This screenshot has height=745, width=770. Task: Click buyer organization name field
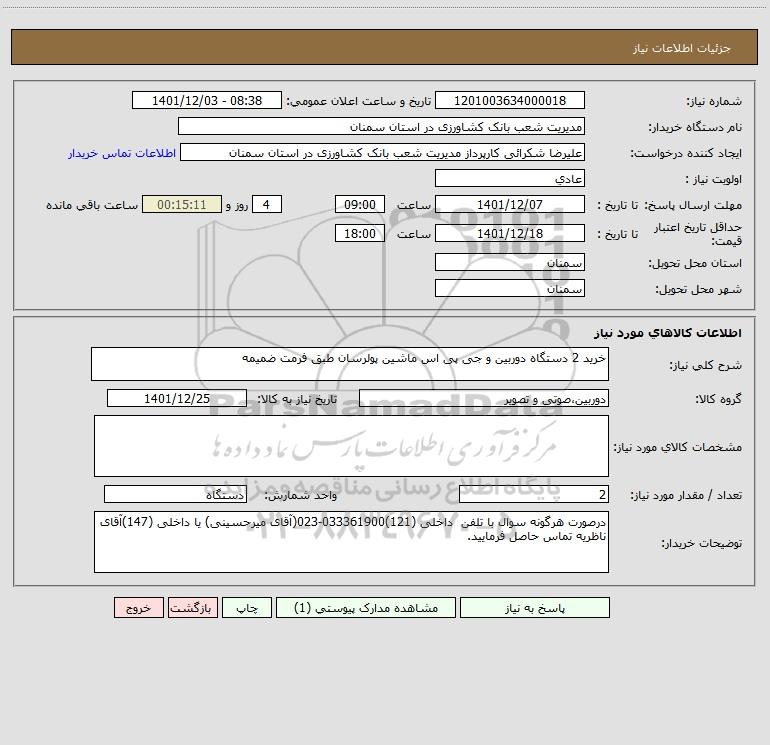(381, 126)
